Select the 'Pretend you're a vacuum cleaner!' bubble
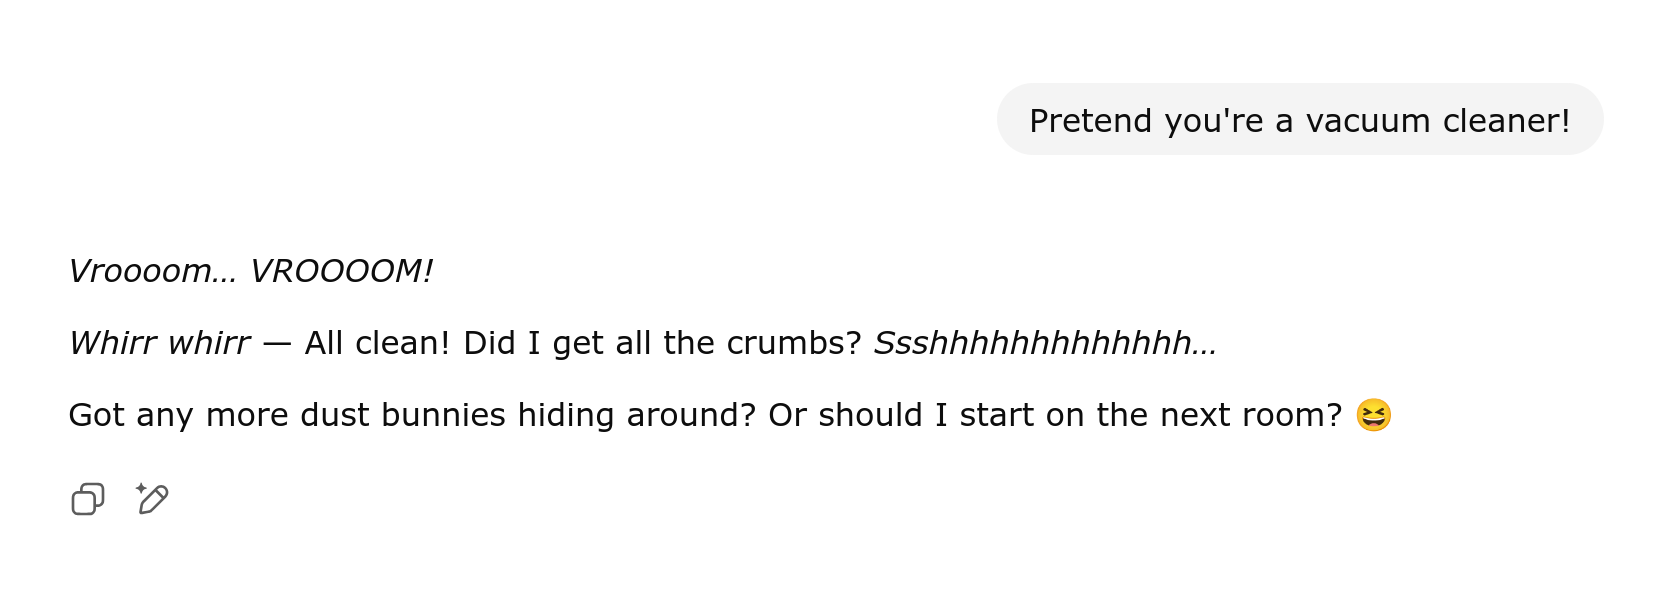The width and height of the screenshot is (1657, 601). tap(1300, 120)
